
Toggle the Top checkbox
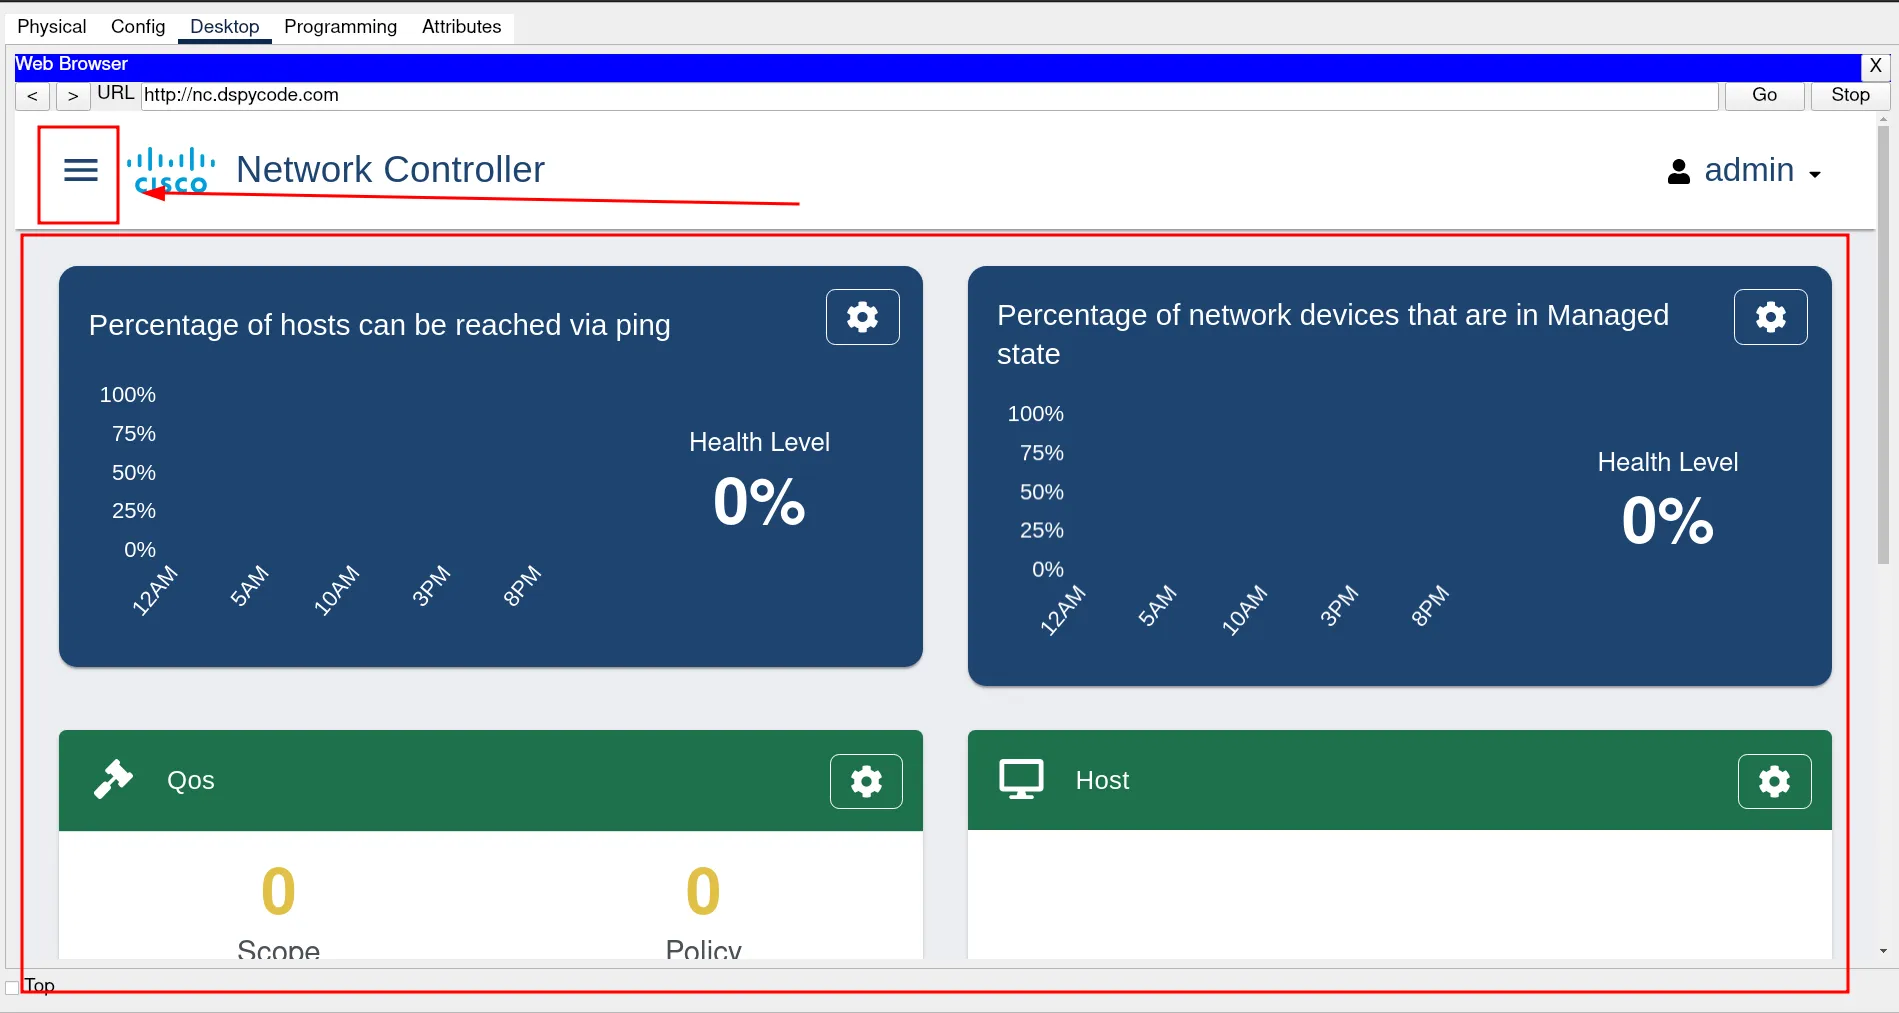click(12, 987)
